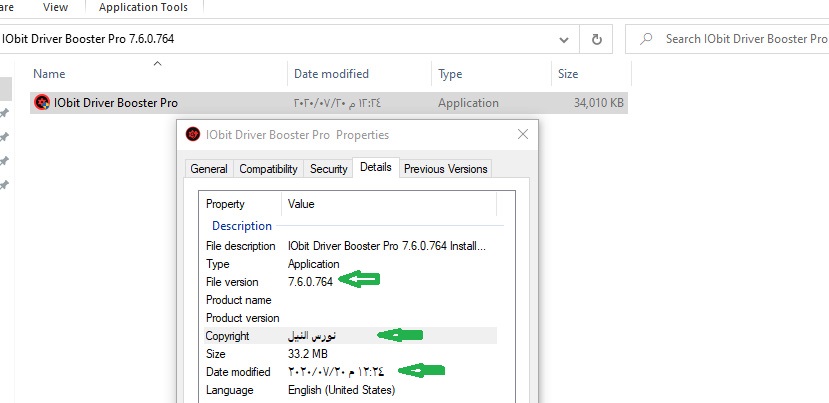This screenshot has width=829, height=403.
Task: Open the View ribbon tab
Action: pos(56,7)
